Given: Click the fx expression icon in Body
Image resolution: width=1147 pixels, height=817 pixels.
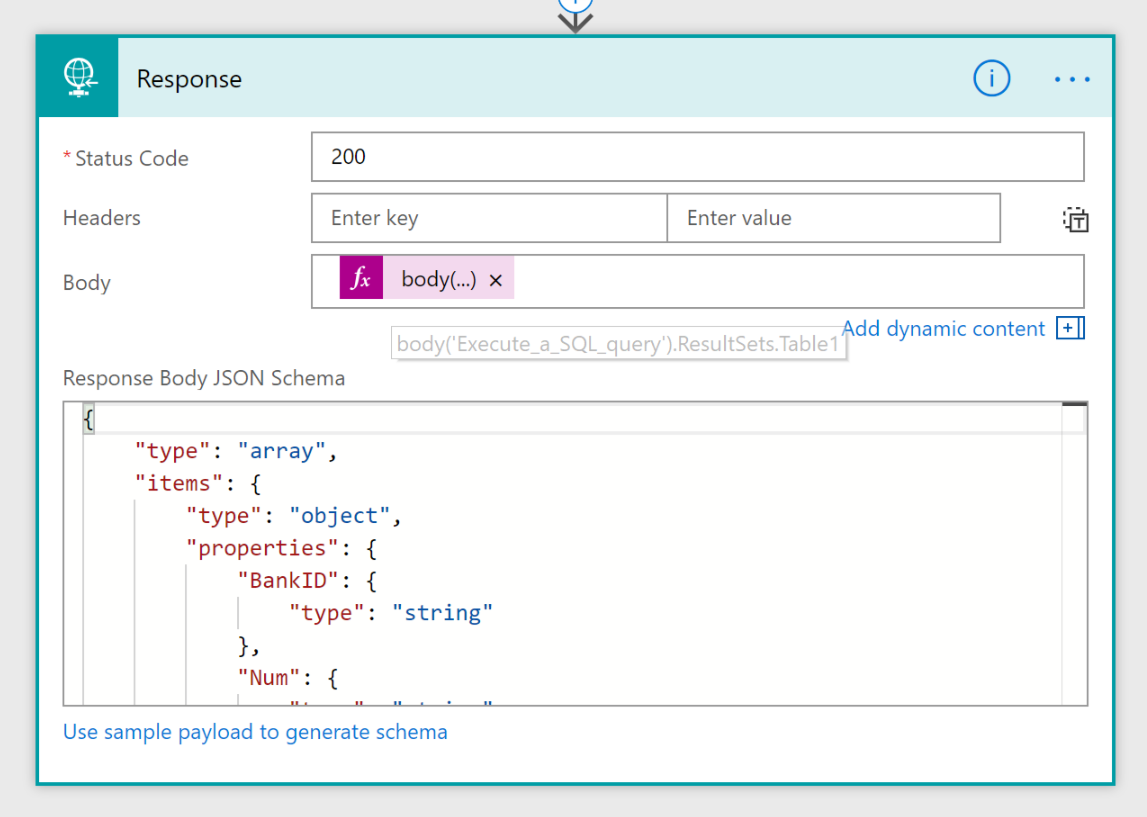Looking at the screenshot, I should pyautogui.click(x=361, y=280).
